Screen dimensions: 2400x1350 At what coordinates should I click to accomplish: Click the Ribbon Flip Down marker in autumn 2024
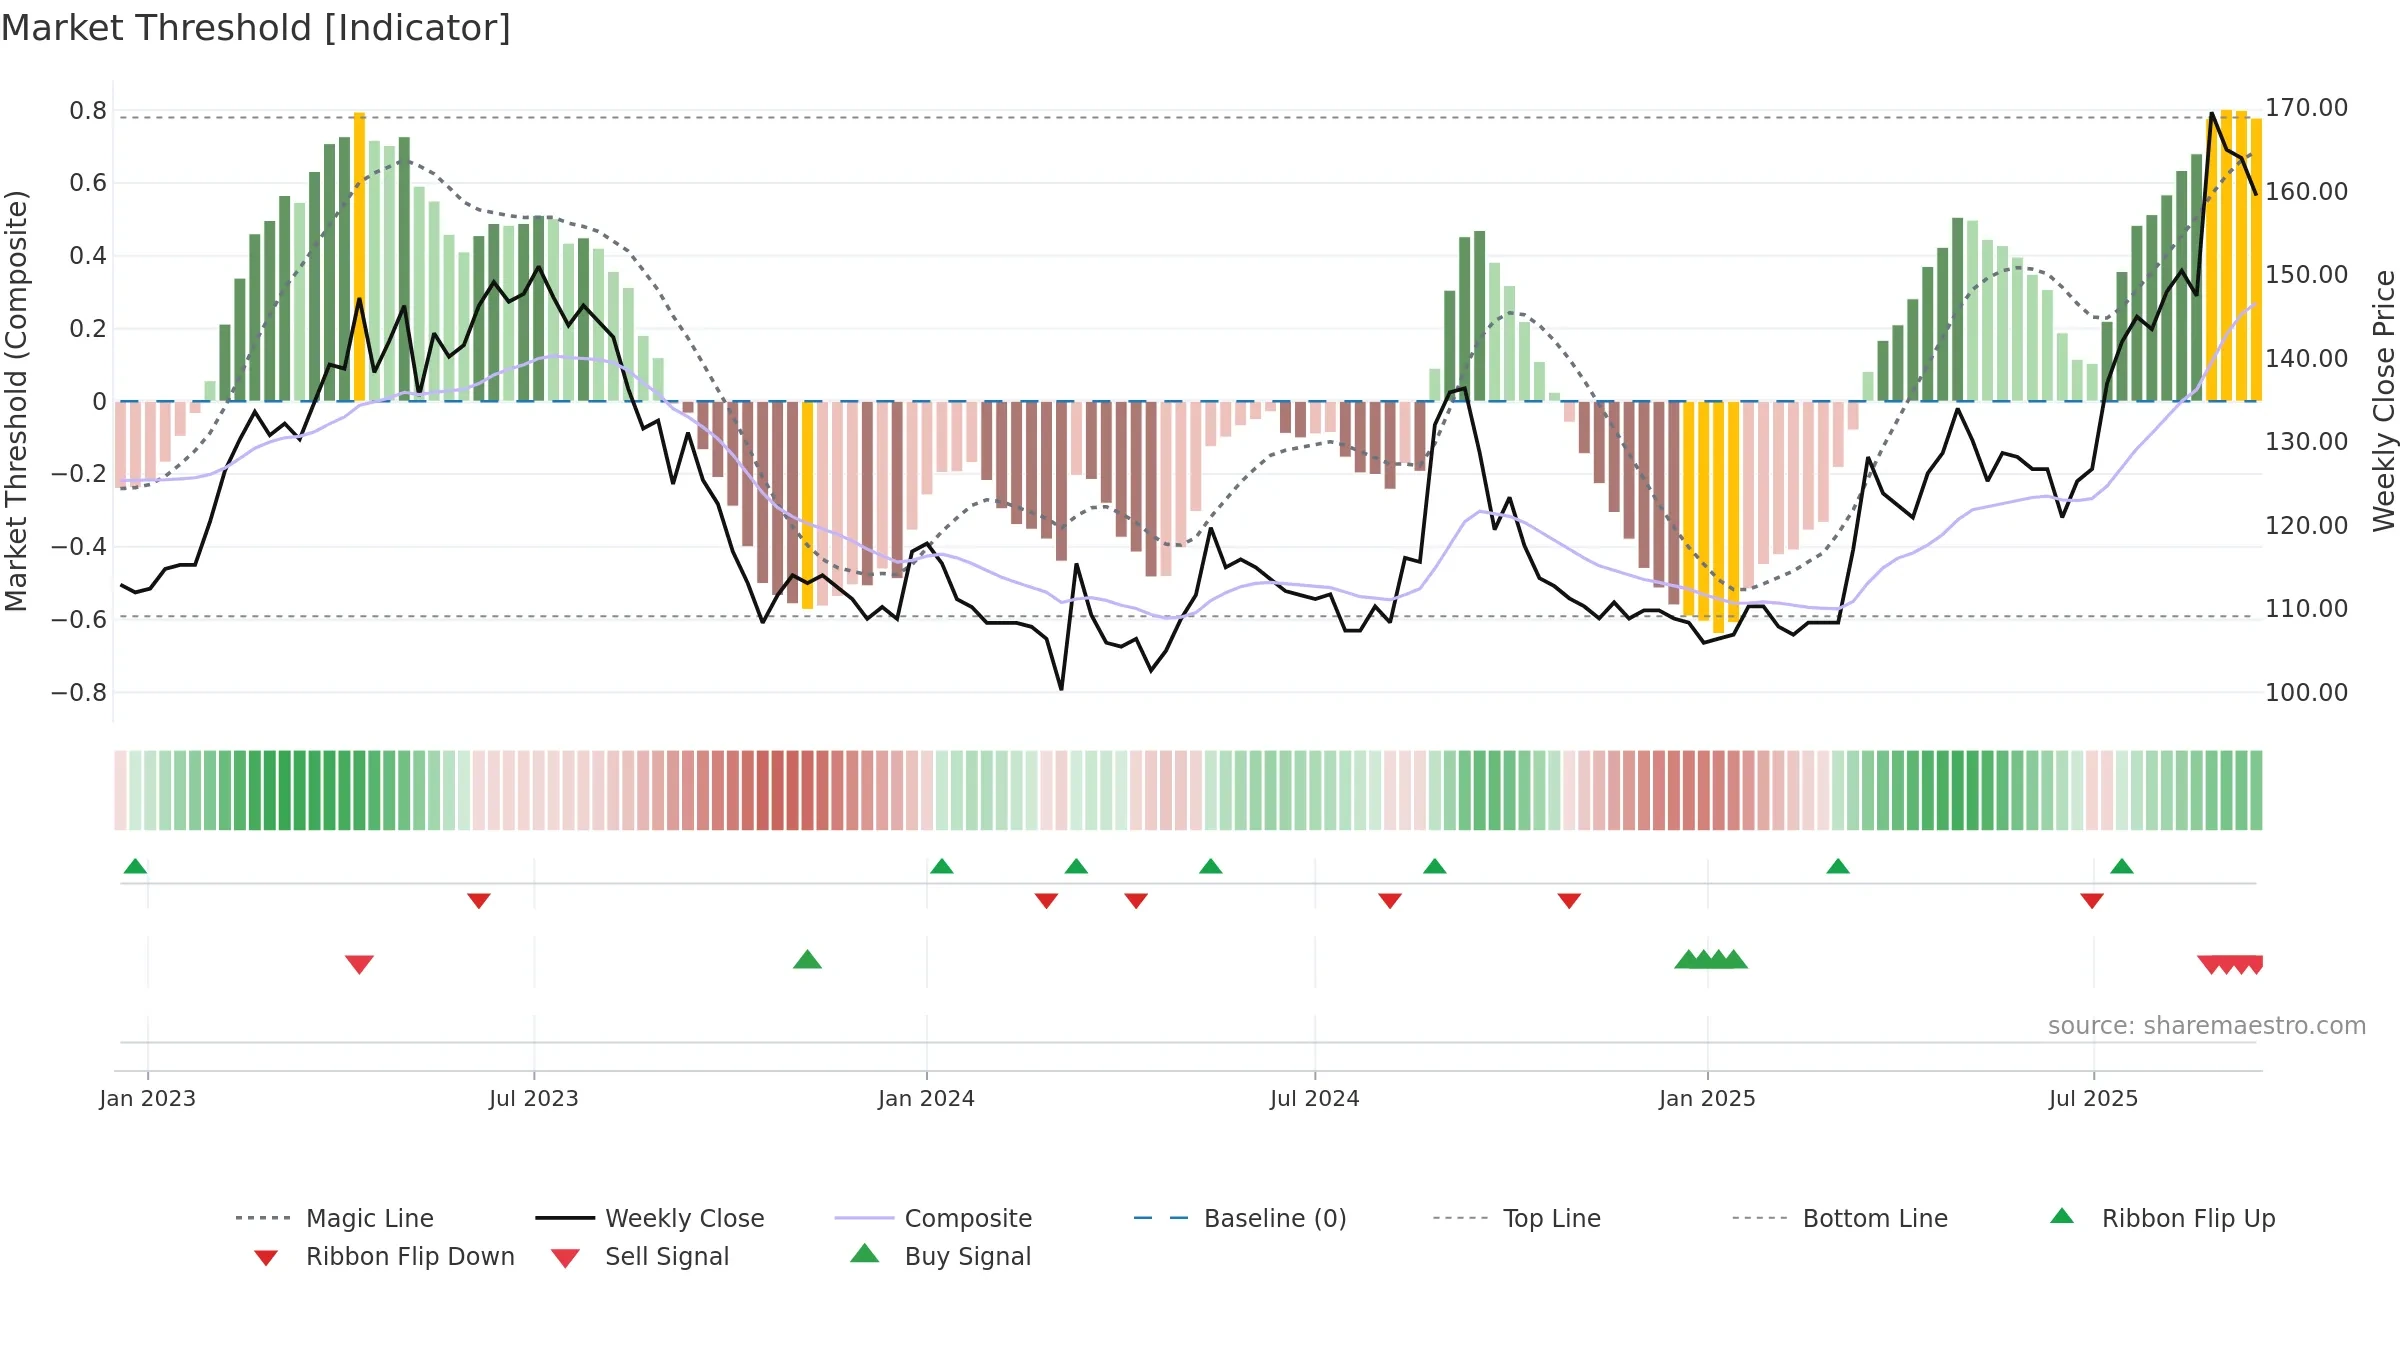coord(1569,901)
